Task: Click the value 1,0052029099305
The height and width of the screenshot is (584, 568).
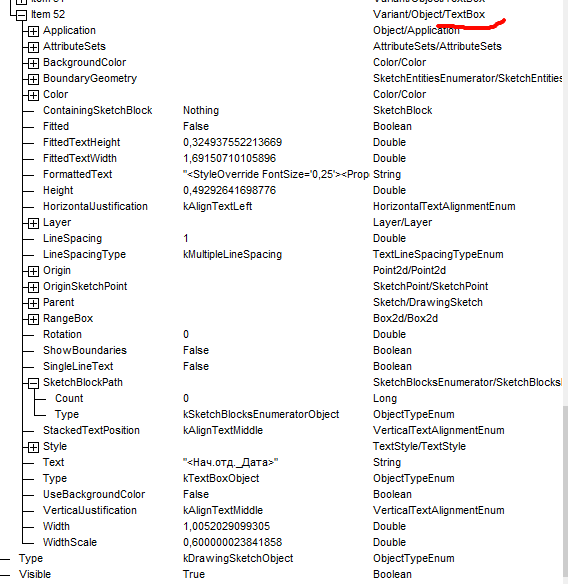Action: point(226,527)
